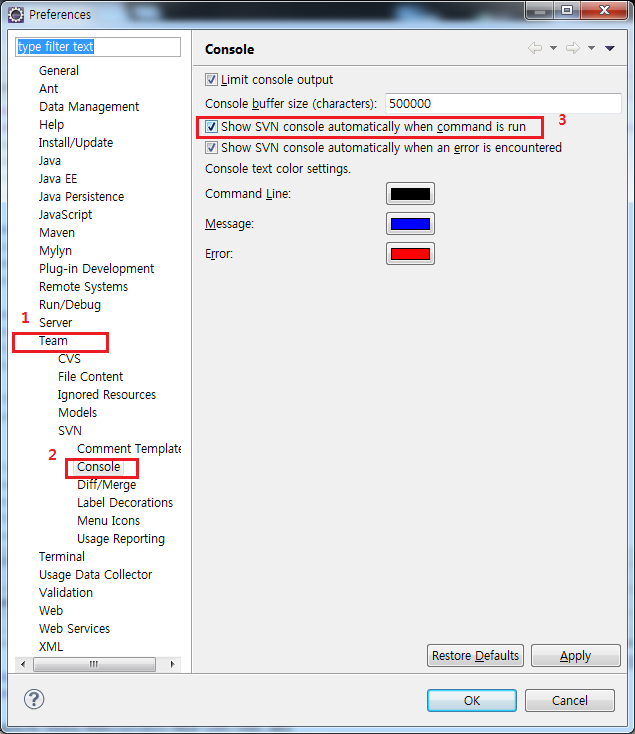Open the back history dropdown arrow
The width and height of the screenshot is (635, 734).
553,48
